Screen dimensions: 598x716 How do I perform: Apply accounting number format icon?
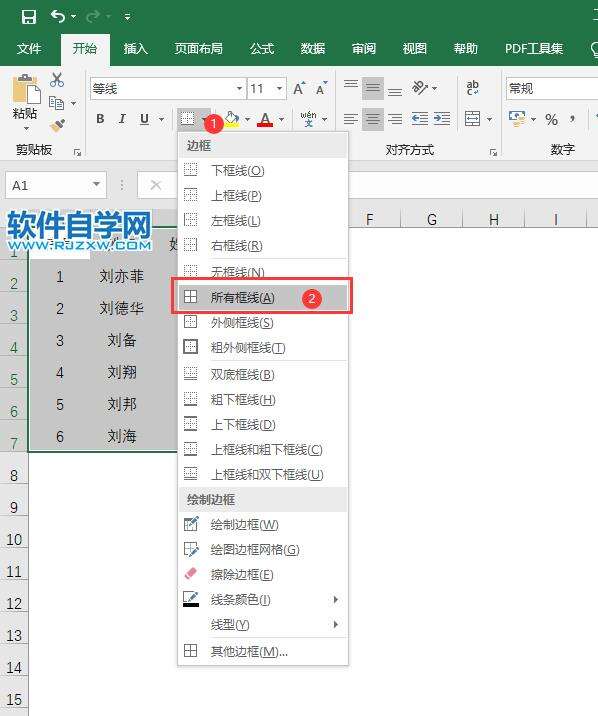coord(518,119)
